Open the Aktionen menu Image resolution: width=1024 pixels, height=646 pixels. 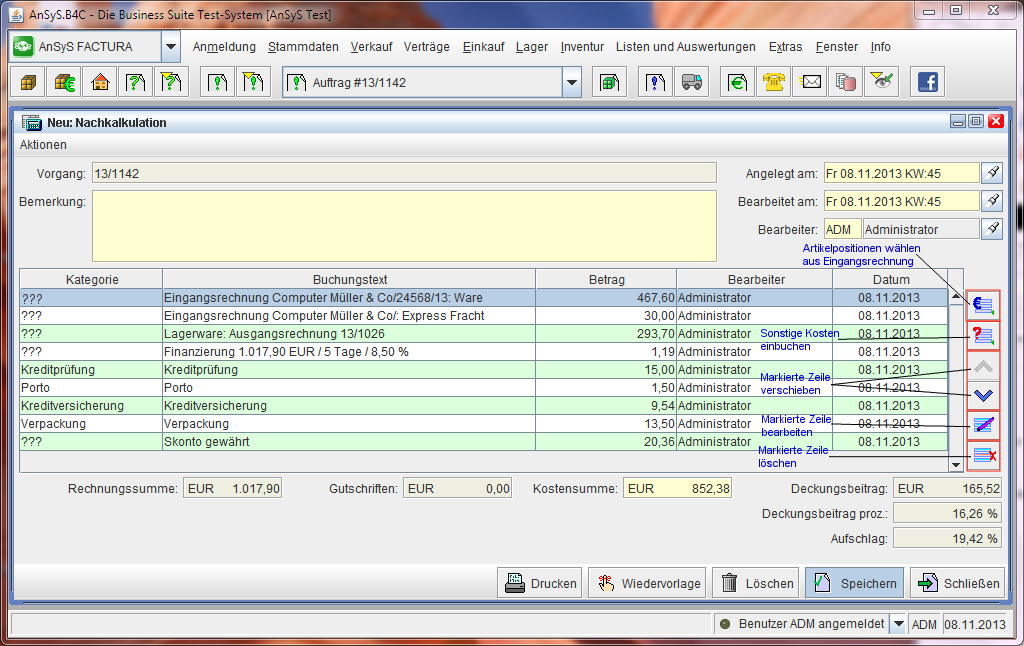tap(43, 145)
